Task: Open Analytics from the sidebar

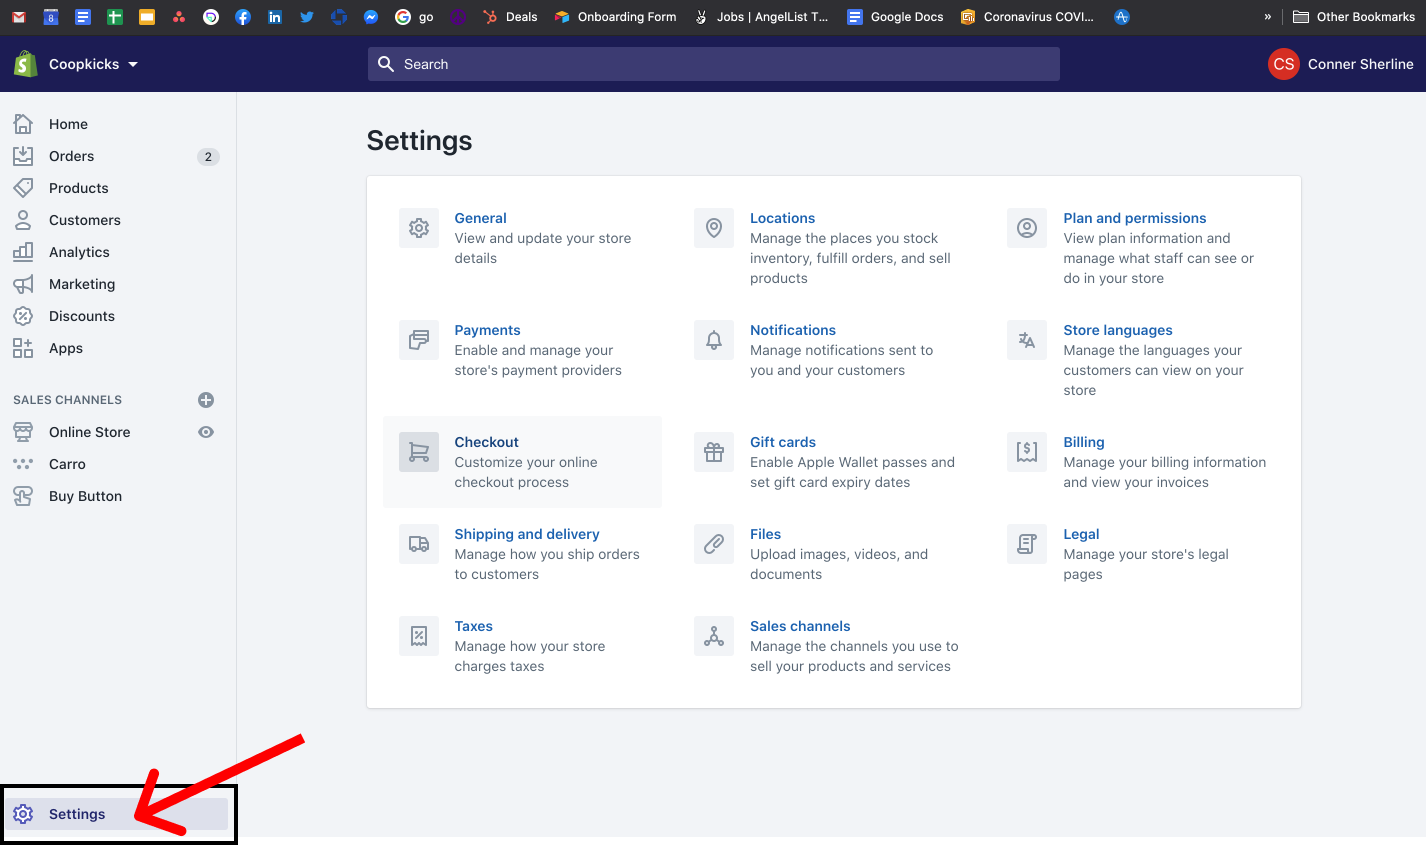Action: (x=79, y=252)
